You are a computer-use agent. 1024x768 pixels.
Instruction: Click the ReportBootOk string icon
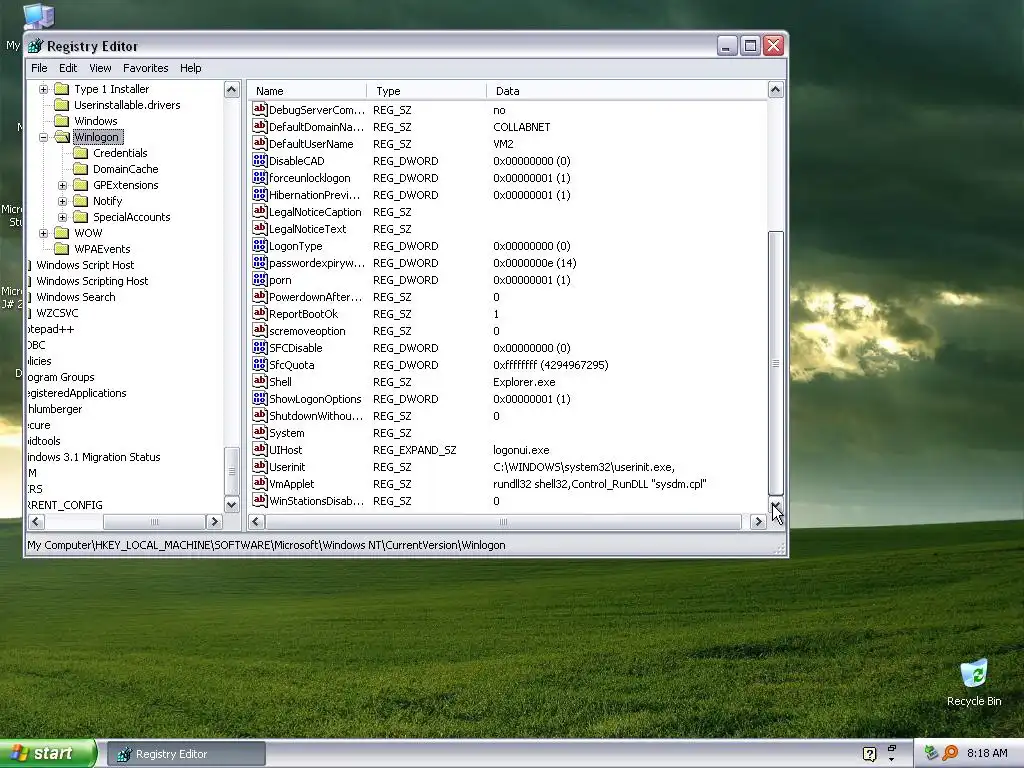[x=259, y=313]
